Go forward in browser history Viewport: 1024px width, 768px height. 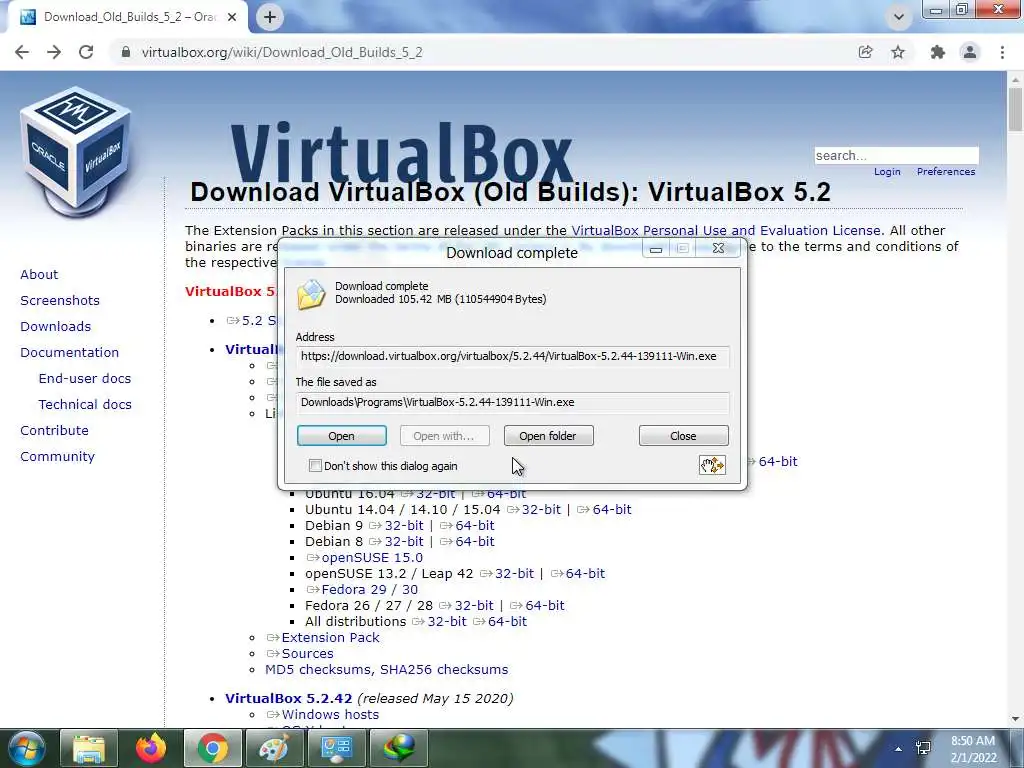pos(54,52)
